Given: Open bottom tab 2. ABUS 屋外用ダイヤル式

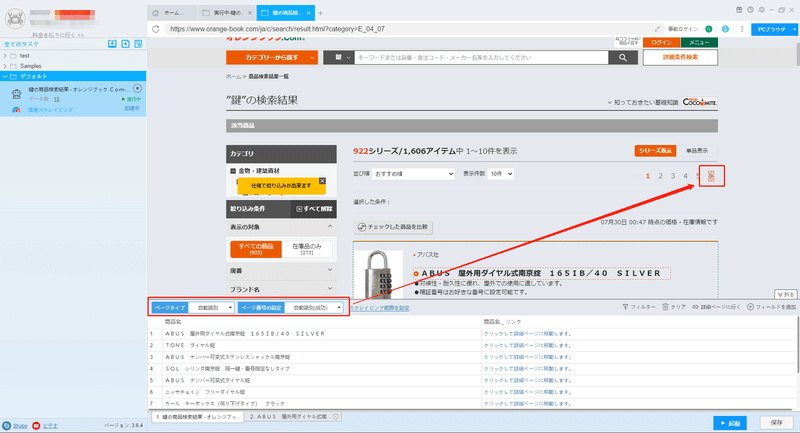Looking at the screenshot, I should tap(293, 417).
